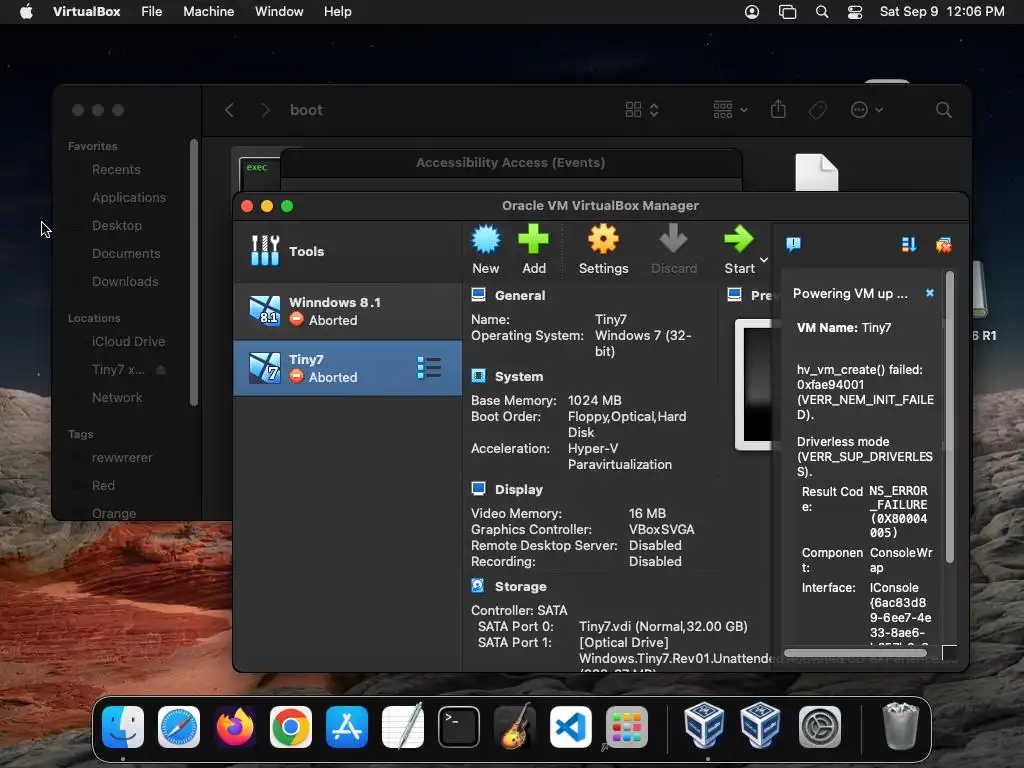Viewport: 1024px width, 768px height.
Task: Click the sort notifications icon
Action: (x=909, y=244)
